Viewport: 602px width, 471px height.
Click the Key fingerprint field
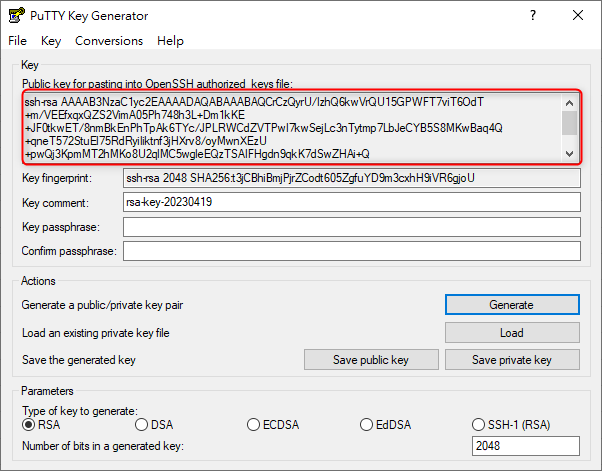352,178
